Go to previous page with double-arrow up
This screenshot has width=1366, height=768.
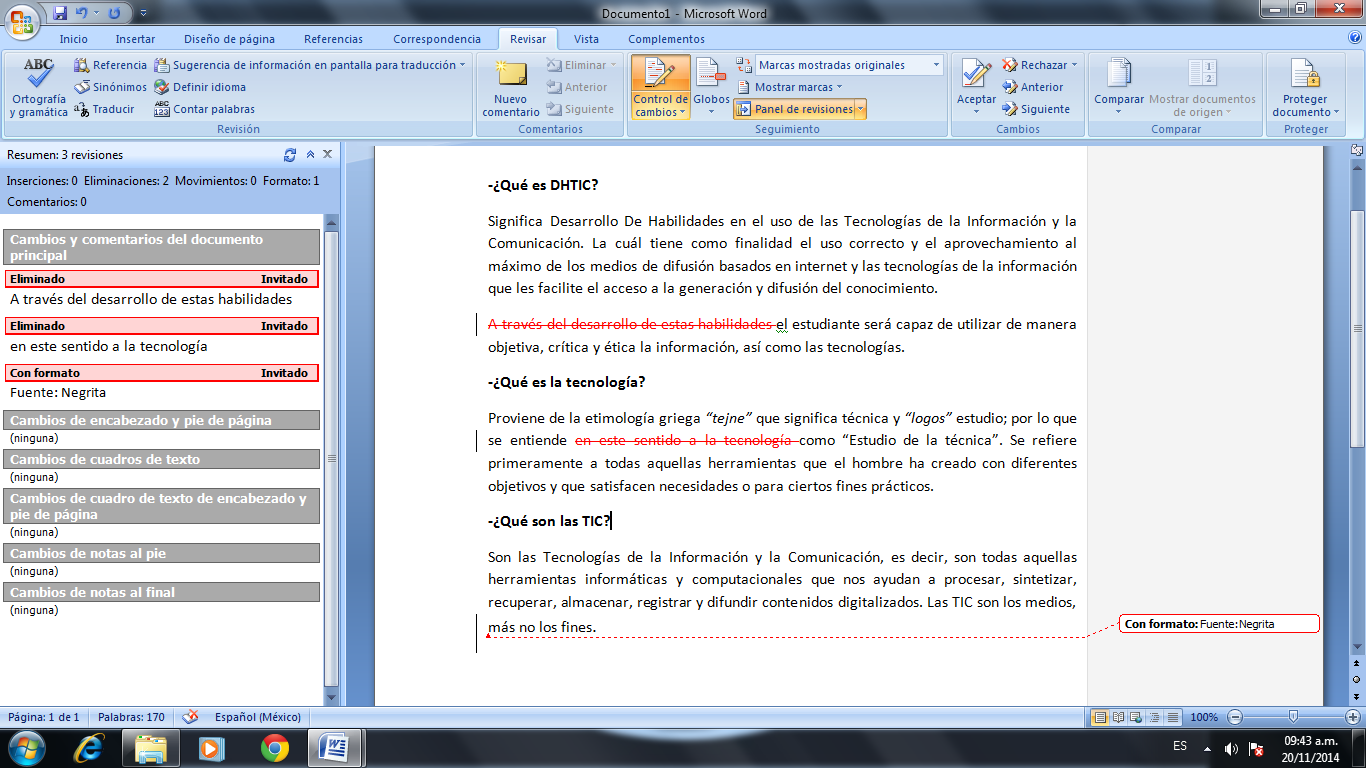1357,663
